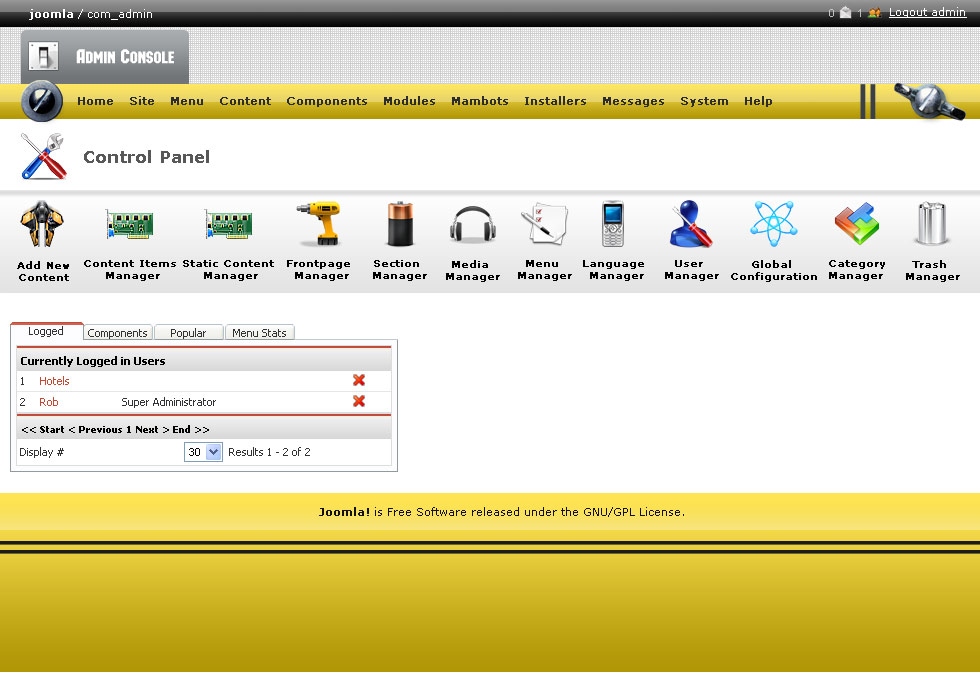
Task: Click the Admin Console switch icon
Action: [43, 56]
